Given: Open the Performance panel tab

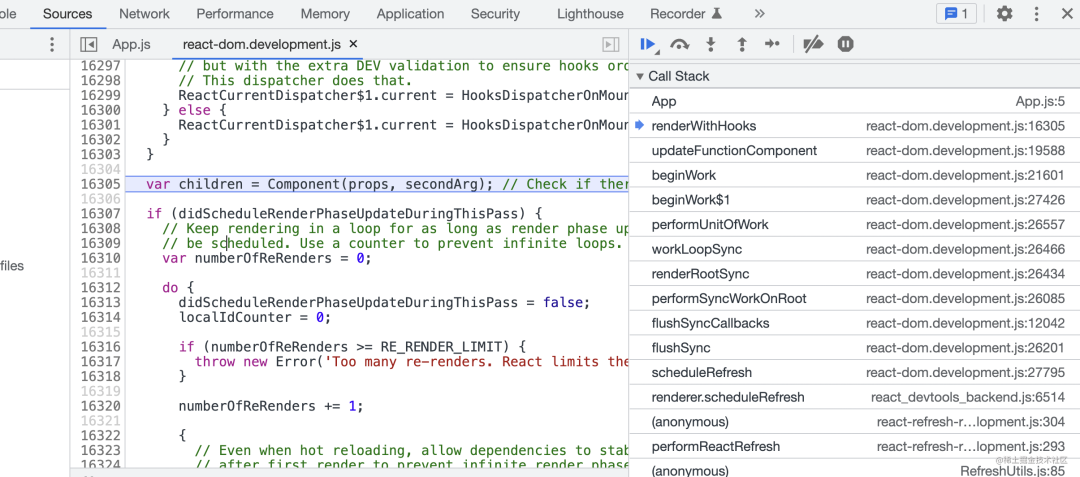Looking at the screenshot, I should 235,14.
